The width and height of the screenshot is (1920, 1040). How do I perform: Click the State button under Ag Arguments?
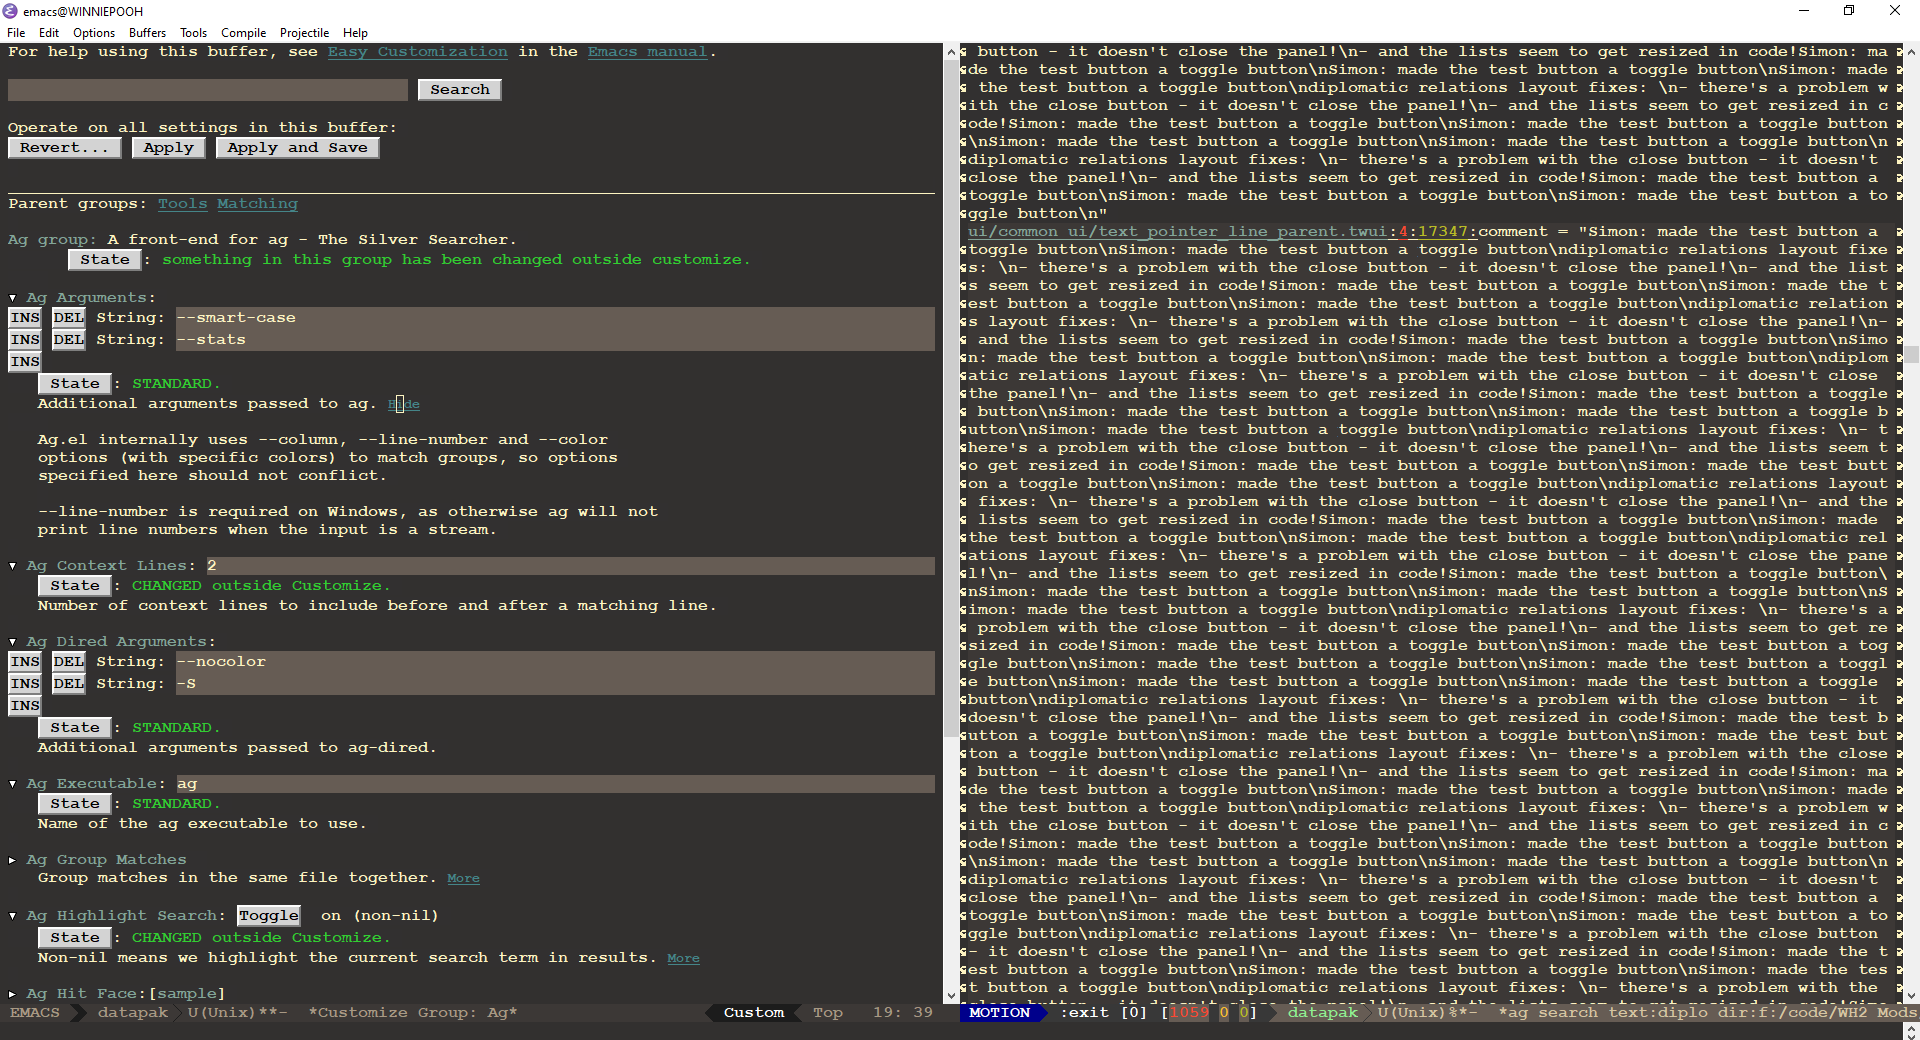(75, 384)
